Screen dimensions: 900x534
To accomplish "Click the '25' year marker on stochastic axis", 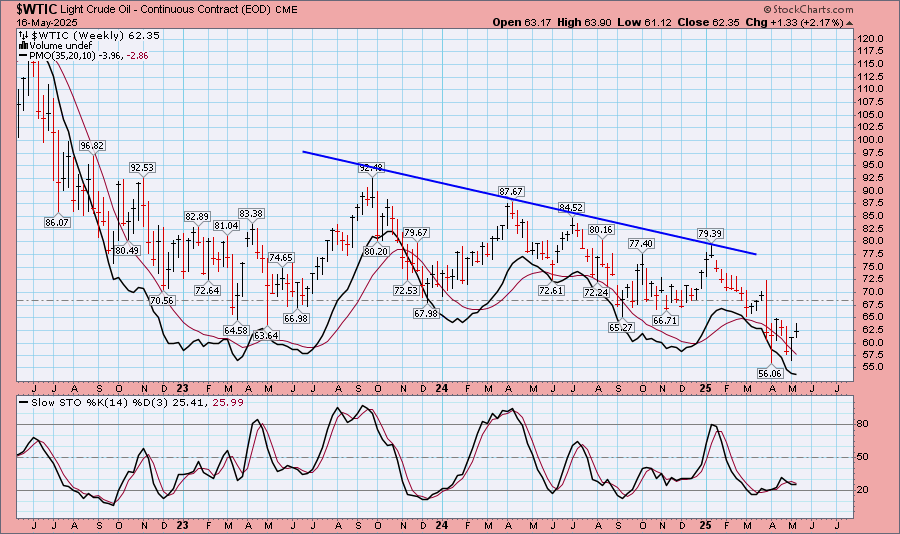I will click(703, 523).
